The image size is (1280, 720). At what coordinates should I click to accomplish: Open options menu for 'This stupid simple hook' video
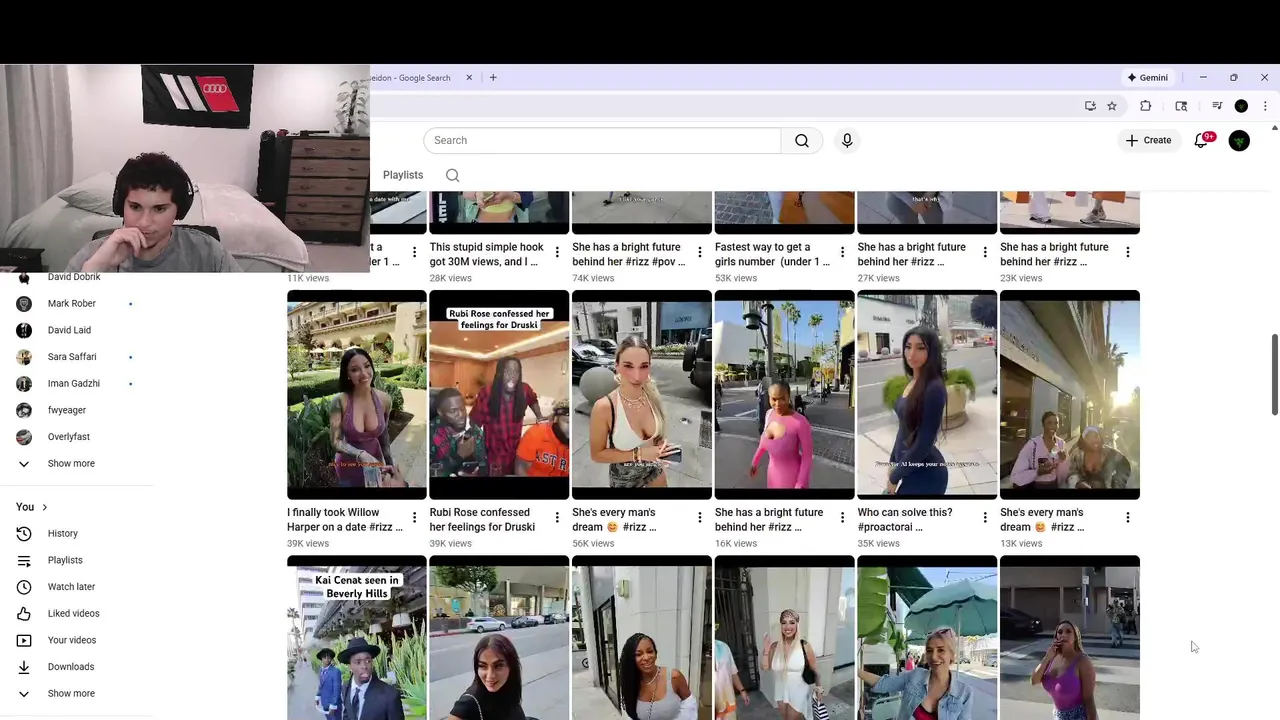(x=557, y=252)
